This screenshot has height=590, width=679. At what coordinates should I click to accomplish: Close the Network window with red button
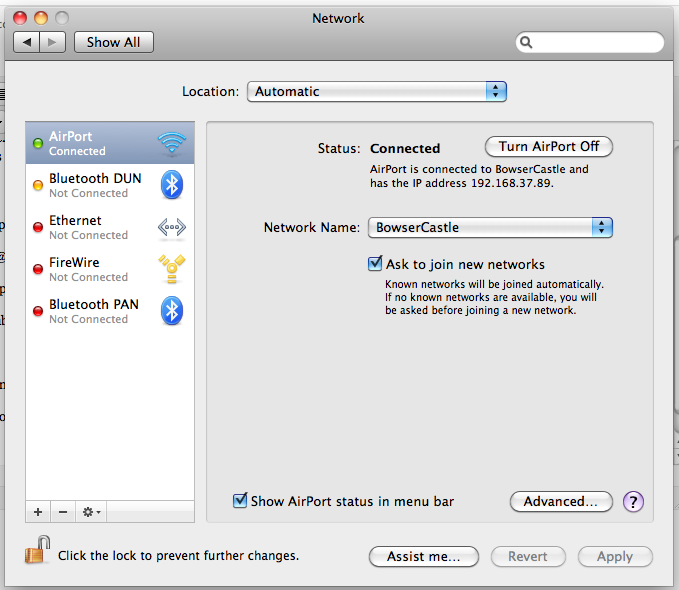point(20,18)
